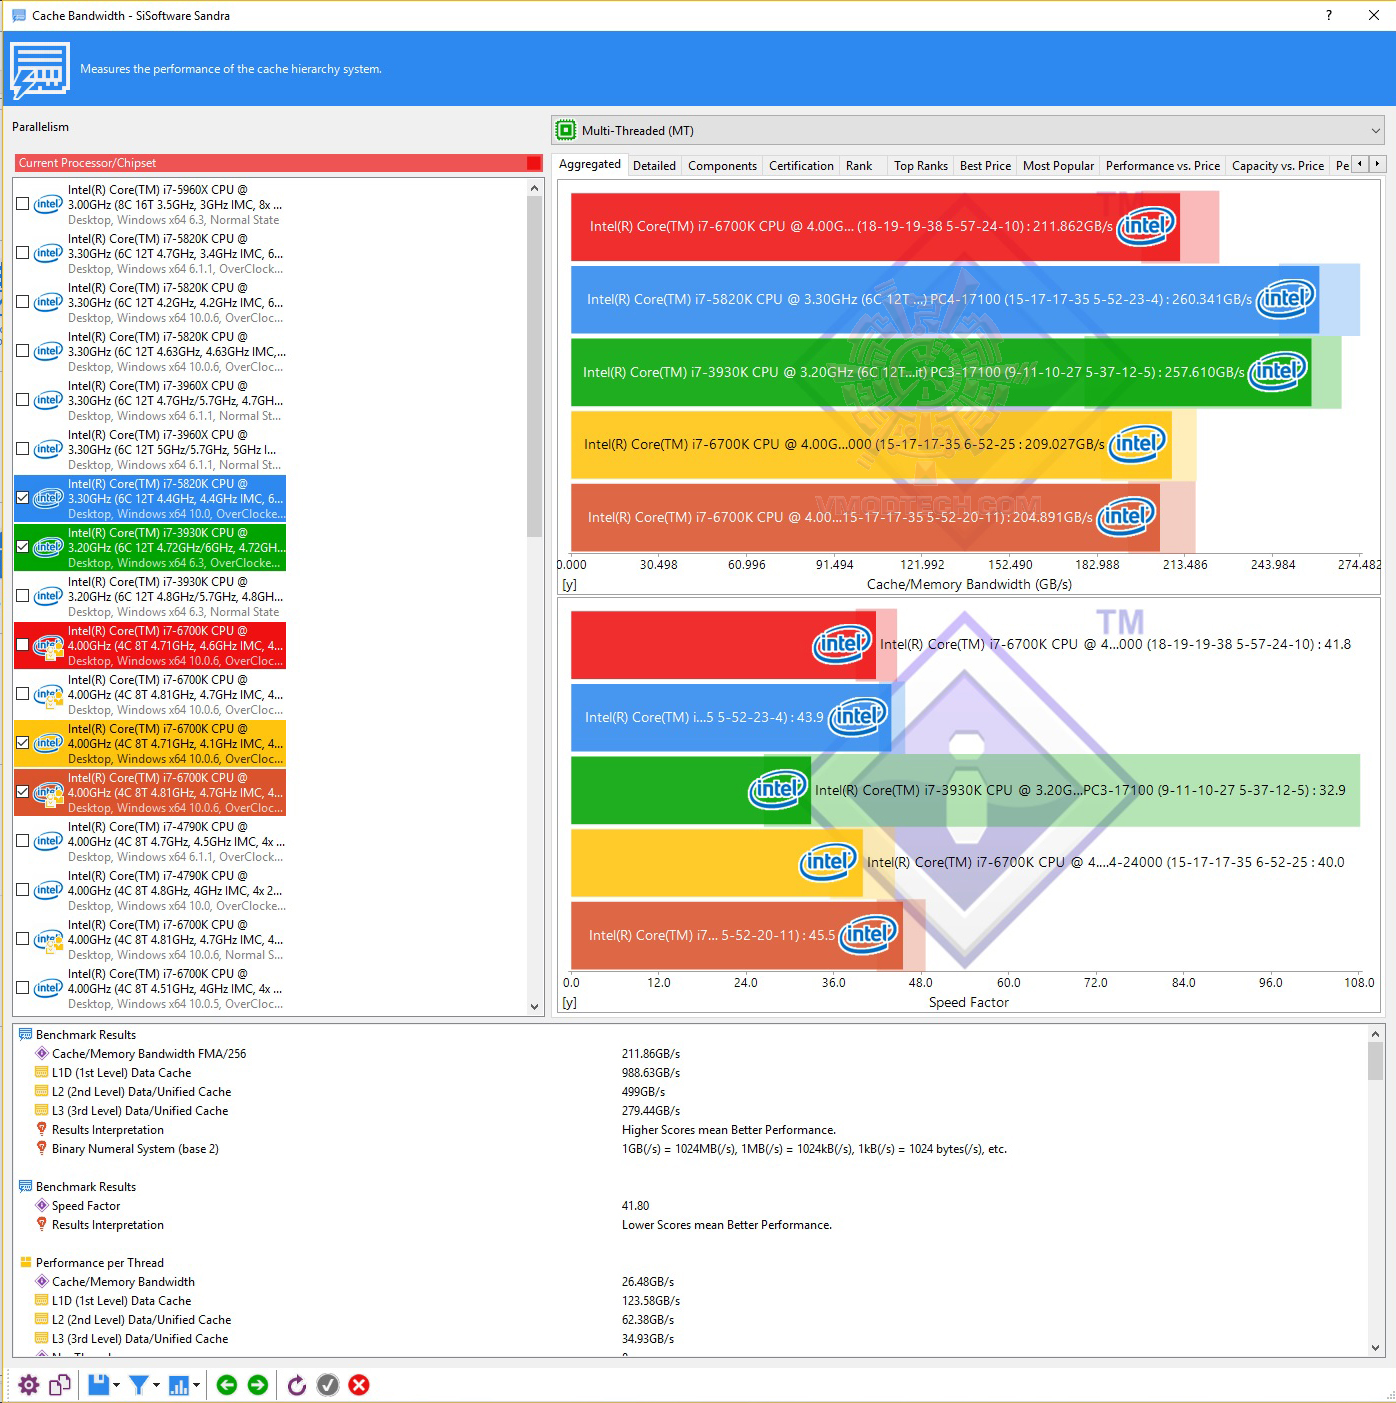Viewport: 1396px width, 1403px height.
Task: Go back with the green left arrow
Action: pos(227,1385)
